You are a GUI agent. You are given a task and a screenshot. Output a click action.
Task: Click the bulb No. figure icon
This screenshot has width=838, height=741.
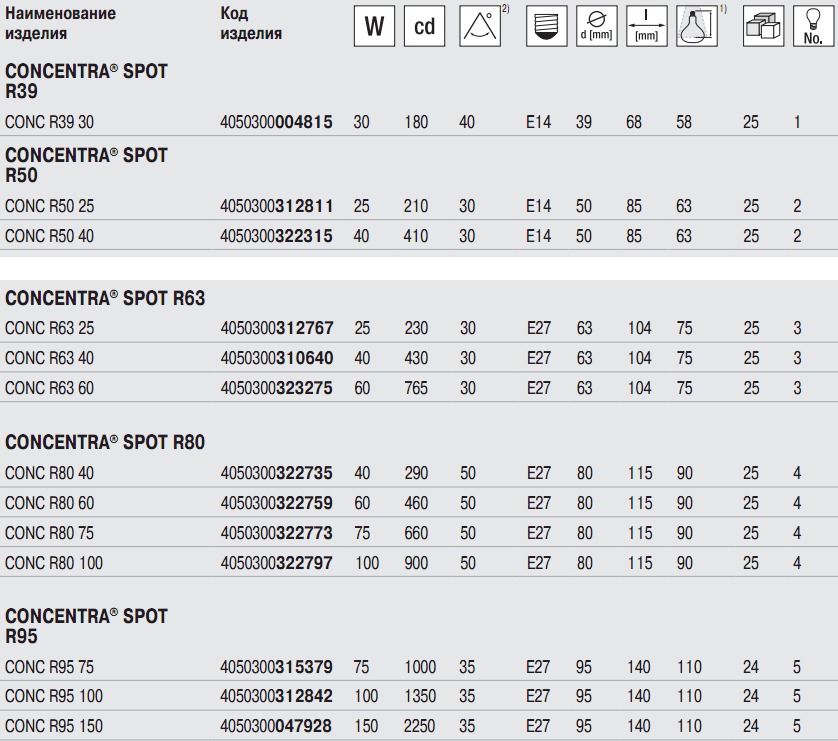click(813, 26)
